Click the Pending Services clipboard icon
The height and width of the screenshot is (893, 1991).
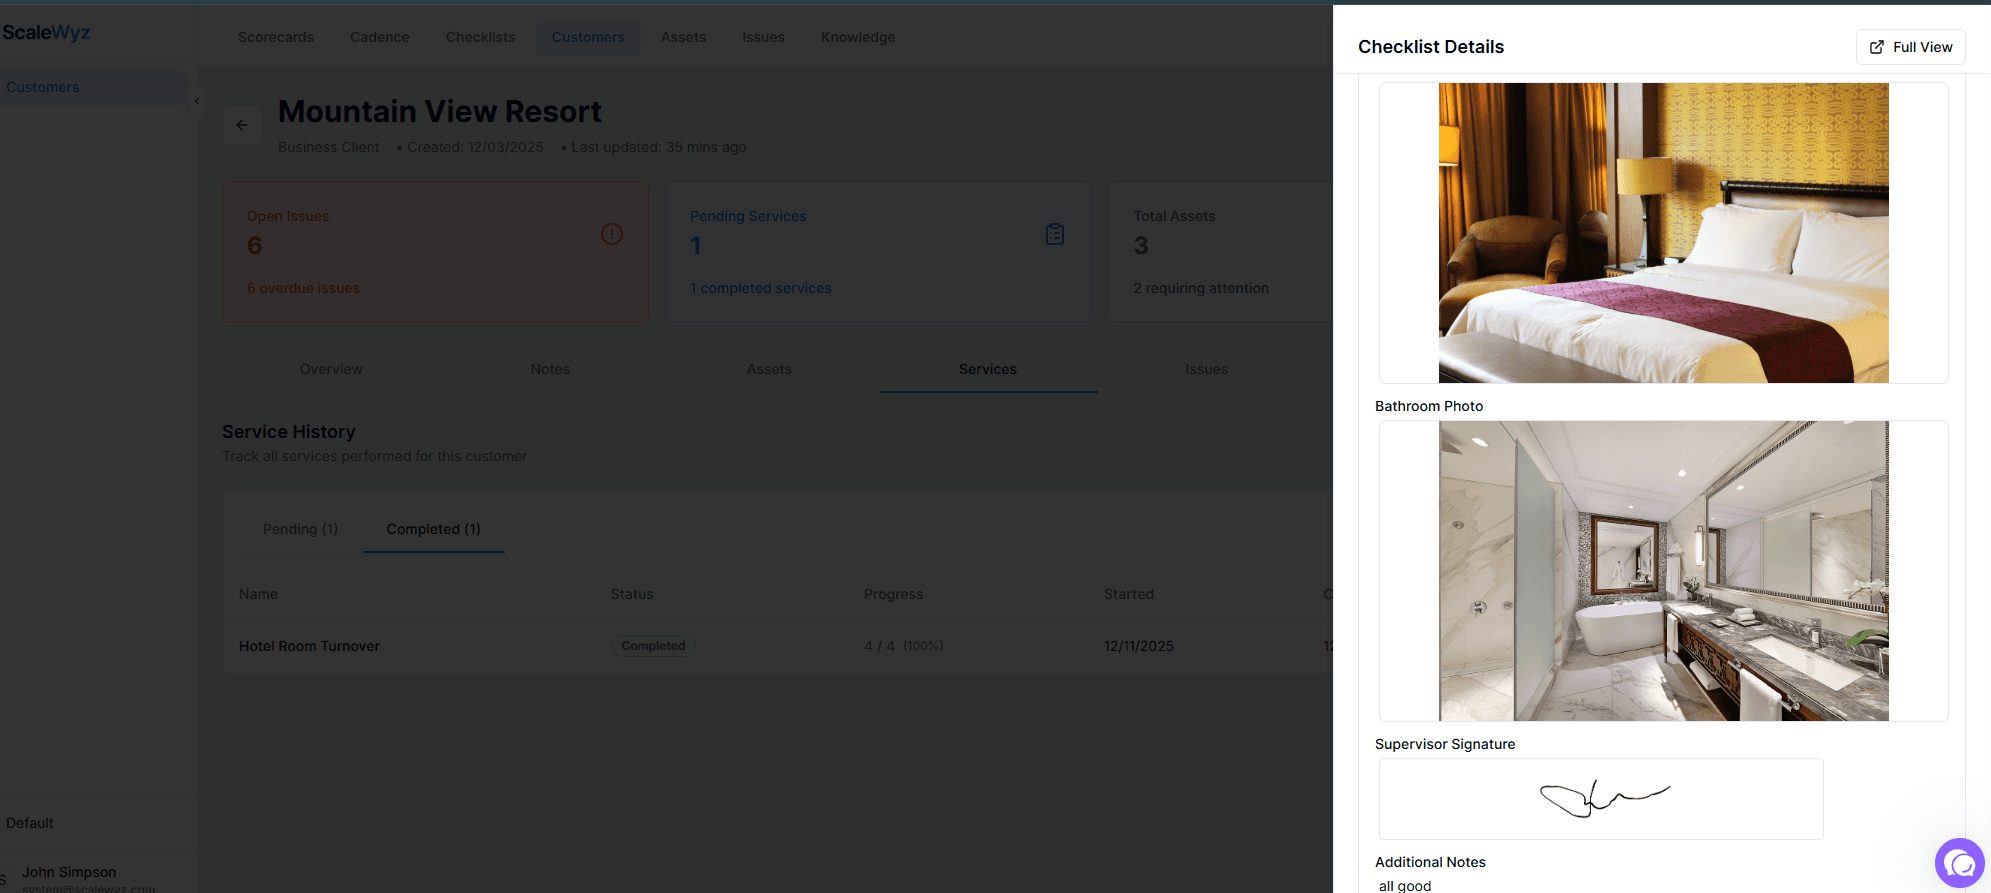pyautogui.click(x=1055, y=234)
